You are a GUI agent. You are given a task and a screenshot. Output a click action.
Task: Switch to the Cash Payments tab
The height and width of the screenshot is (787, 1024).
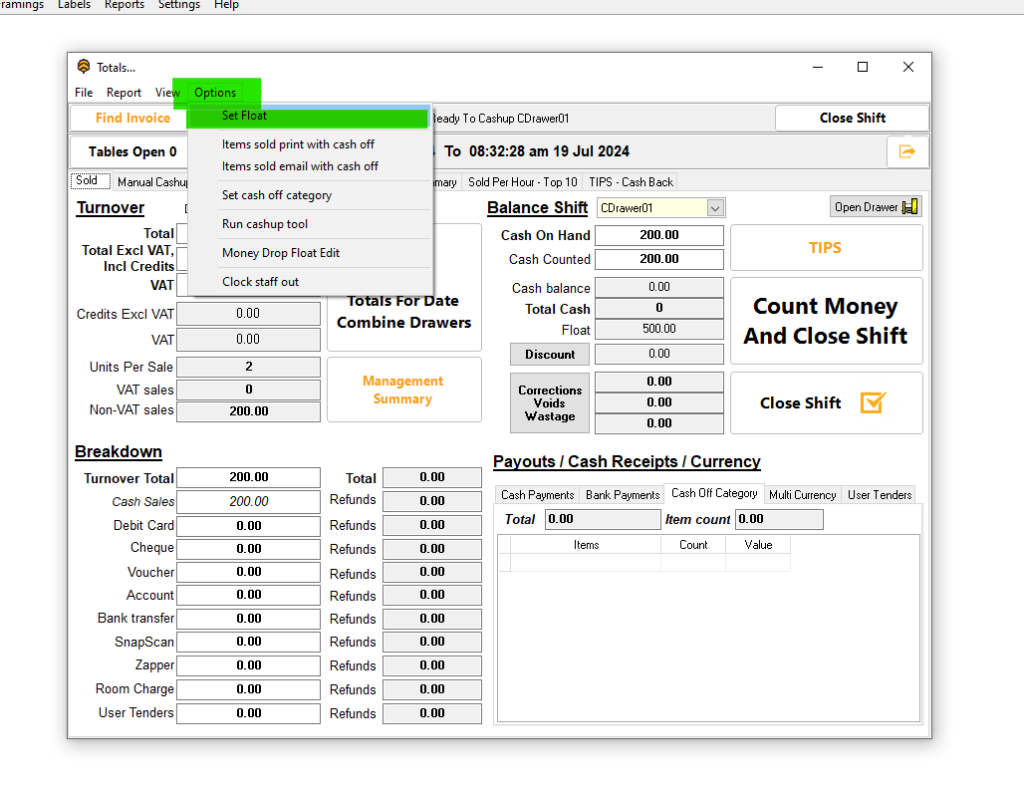pos(537,494)
